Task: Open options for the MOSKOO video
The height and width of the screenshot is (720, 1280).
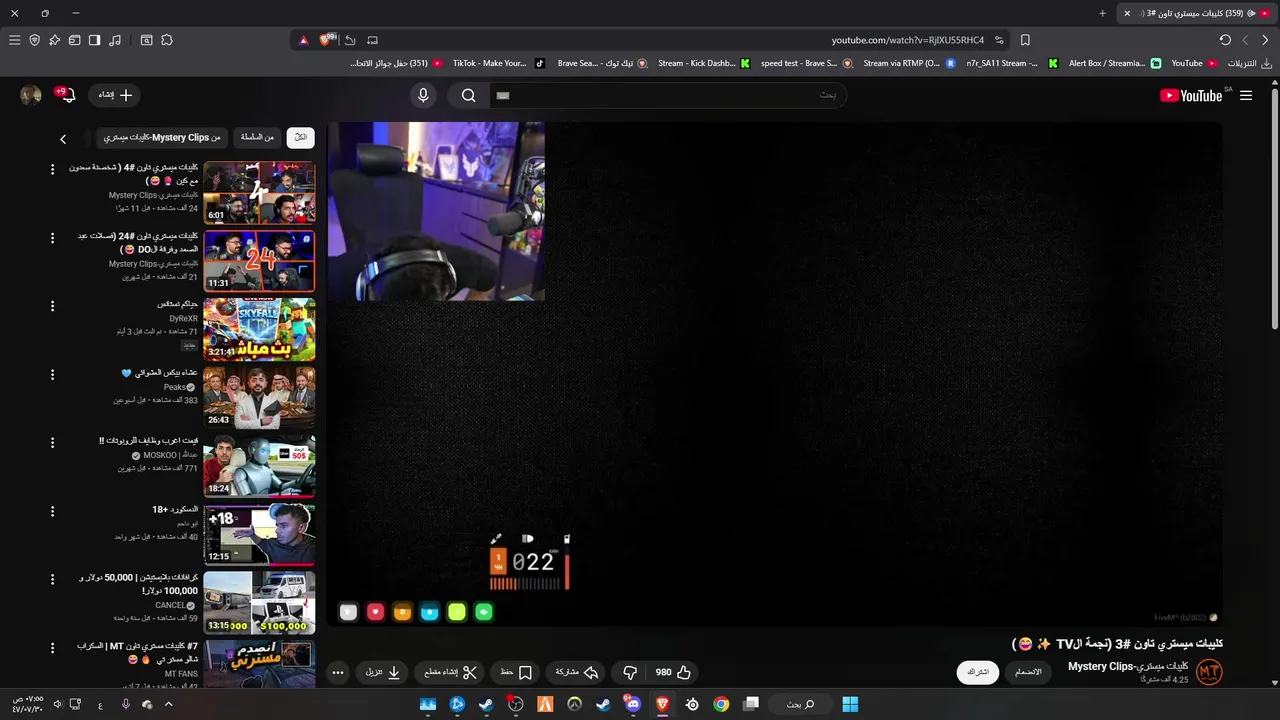Action: coord(53,442)
